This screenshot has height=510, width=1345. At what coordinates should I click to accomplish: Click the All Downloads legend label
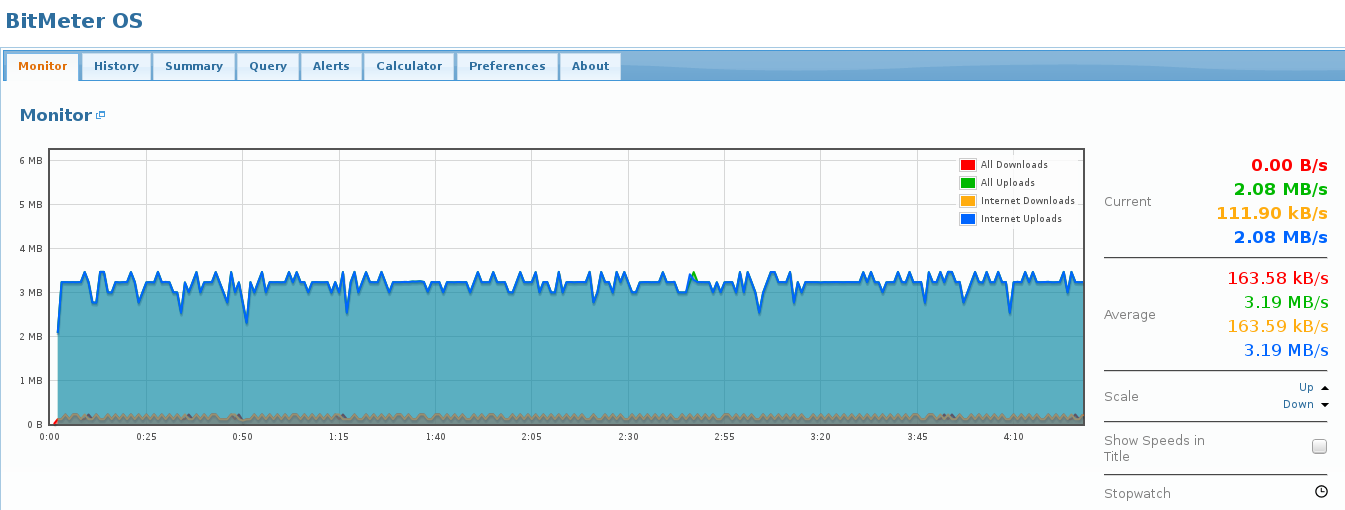pyautogui.click(x=1014, y=165)
